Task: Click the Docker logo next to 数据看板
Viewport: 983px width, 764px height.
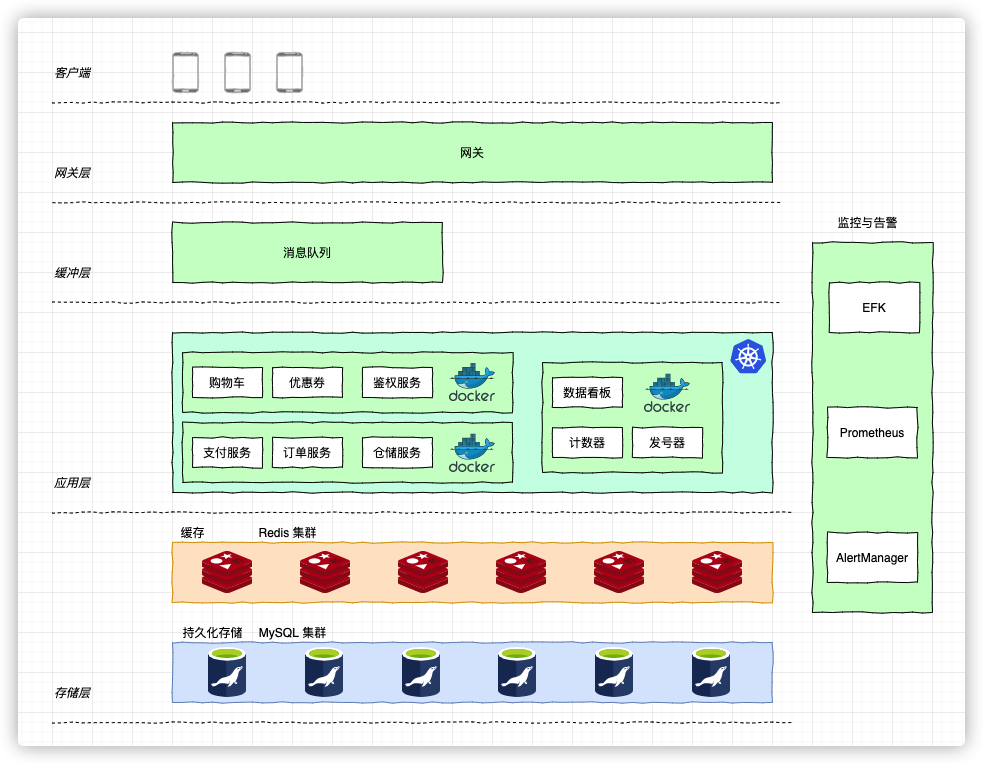Action: click(x=667, y=393)
